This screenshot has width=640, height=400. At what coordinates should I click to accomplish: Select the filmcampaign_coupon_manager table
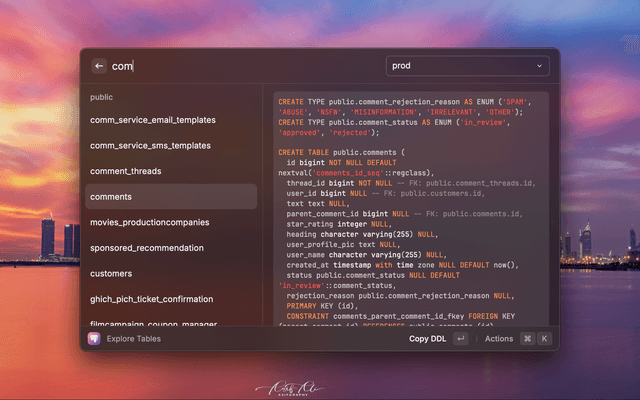pyautogui.click(x=153, y=322)
